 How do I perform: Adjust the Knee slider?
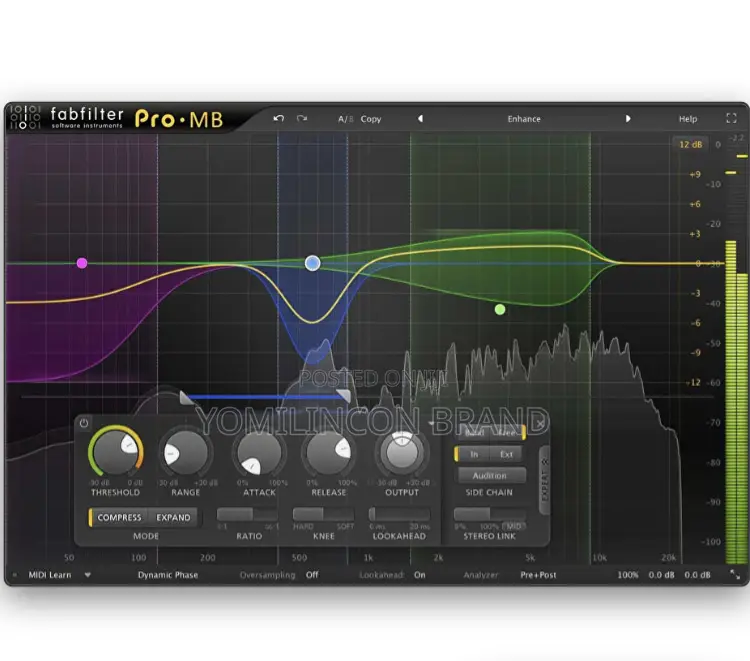tap(323, 514)
